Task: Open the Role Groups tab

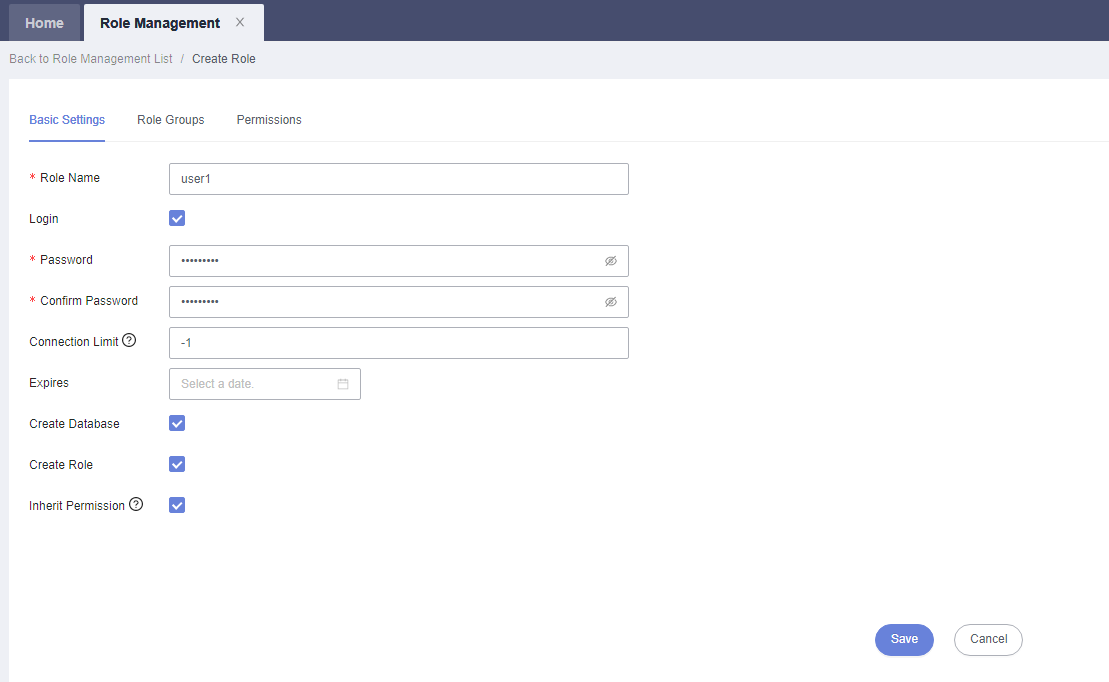Action: click(x=170, y=120)
